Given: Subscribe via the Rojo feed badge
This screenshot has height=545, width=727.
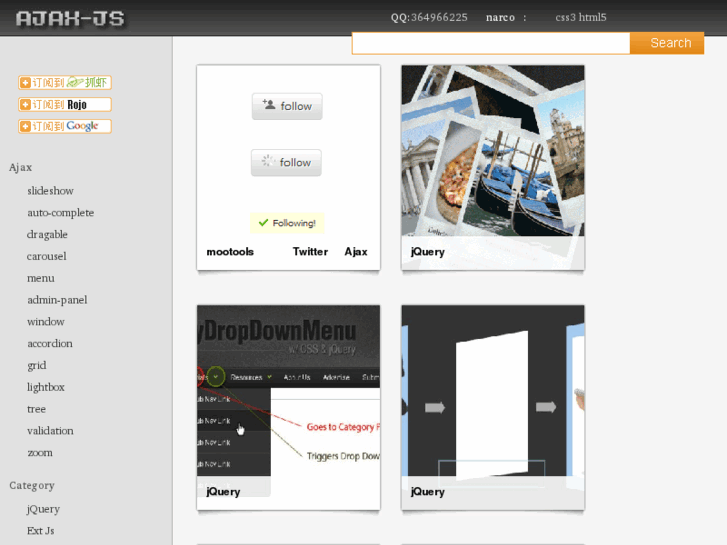Looking at the screenshot, I should point(65,104).
